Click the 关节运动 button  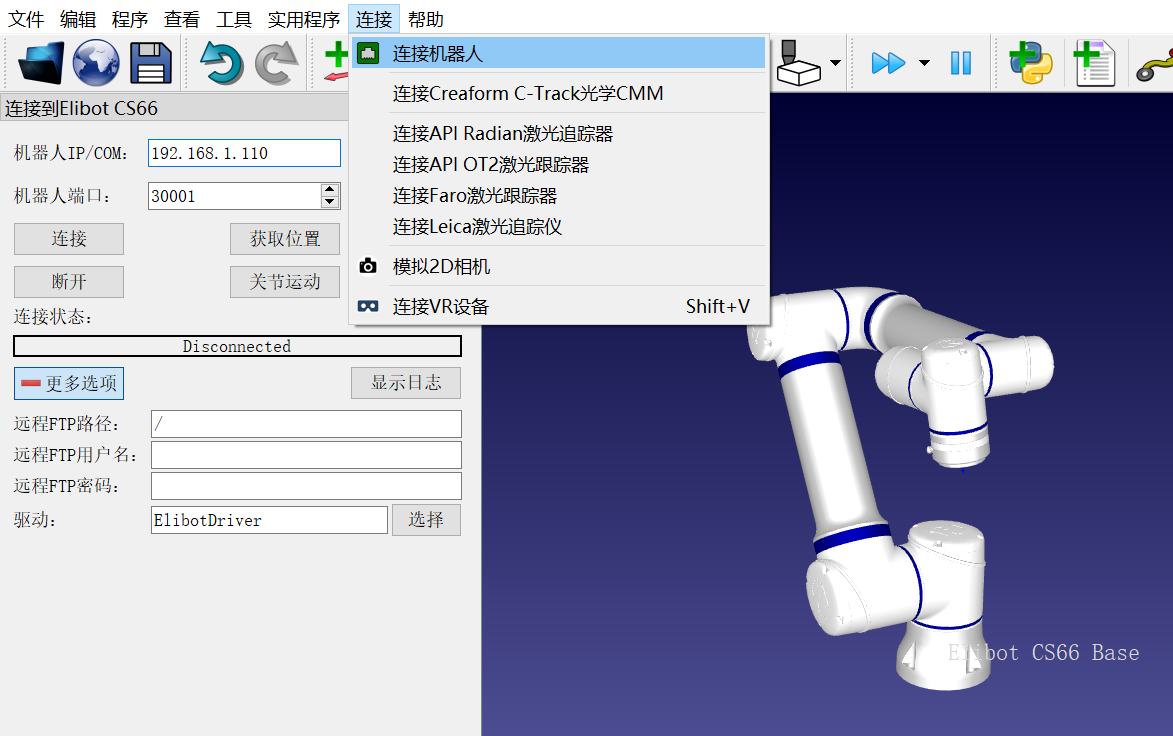[285, 282]
